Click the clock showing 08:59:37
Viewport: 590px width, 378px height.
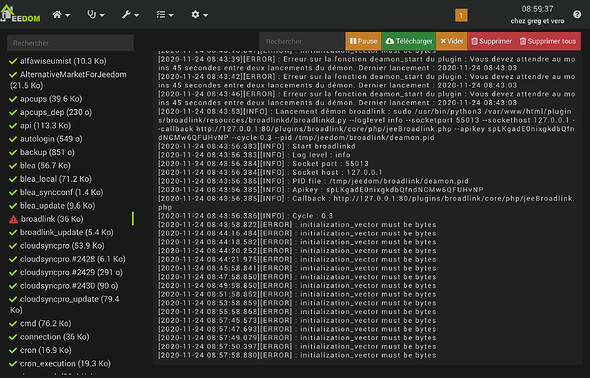[537, 9]
